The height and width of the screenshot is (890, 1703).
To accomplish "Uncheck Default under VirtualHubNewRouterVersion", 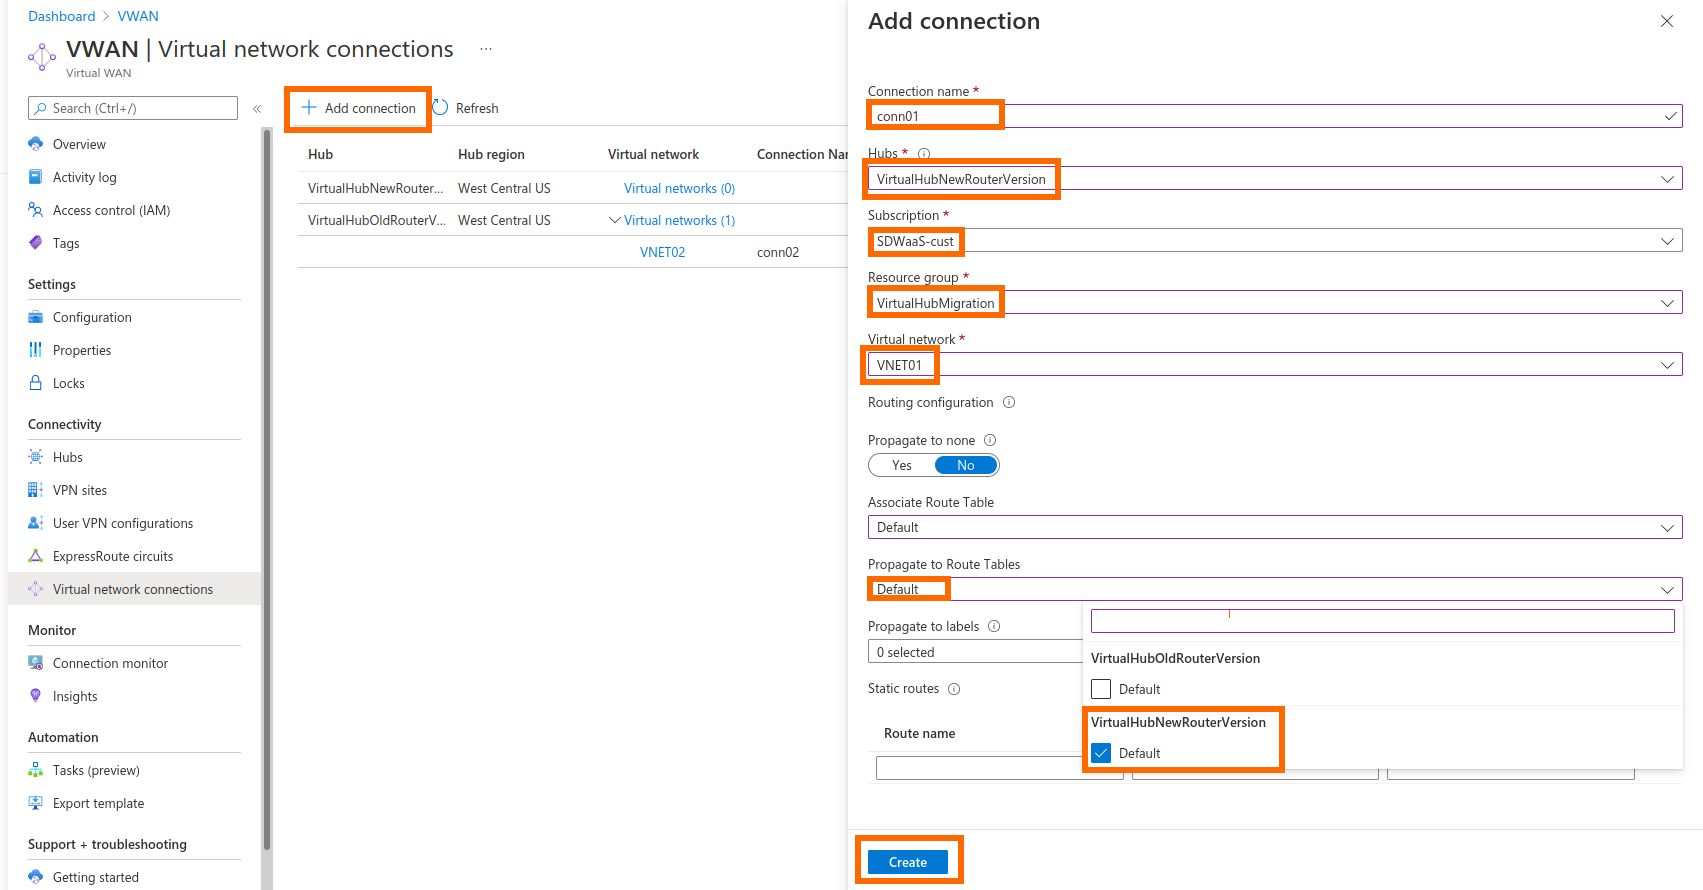I will tap(1101, 753).
